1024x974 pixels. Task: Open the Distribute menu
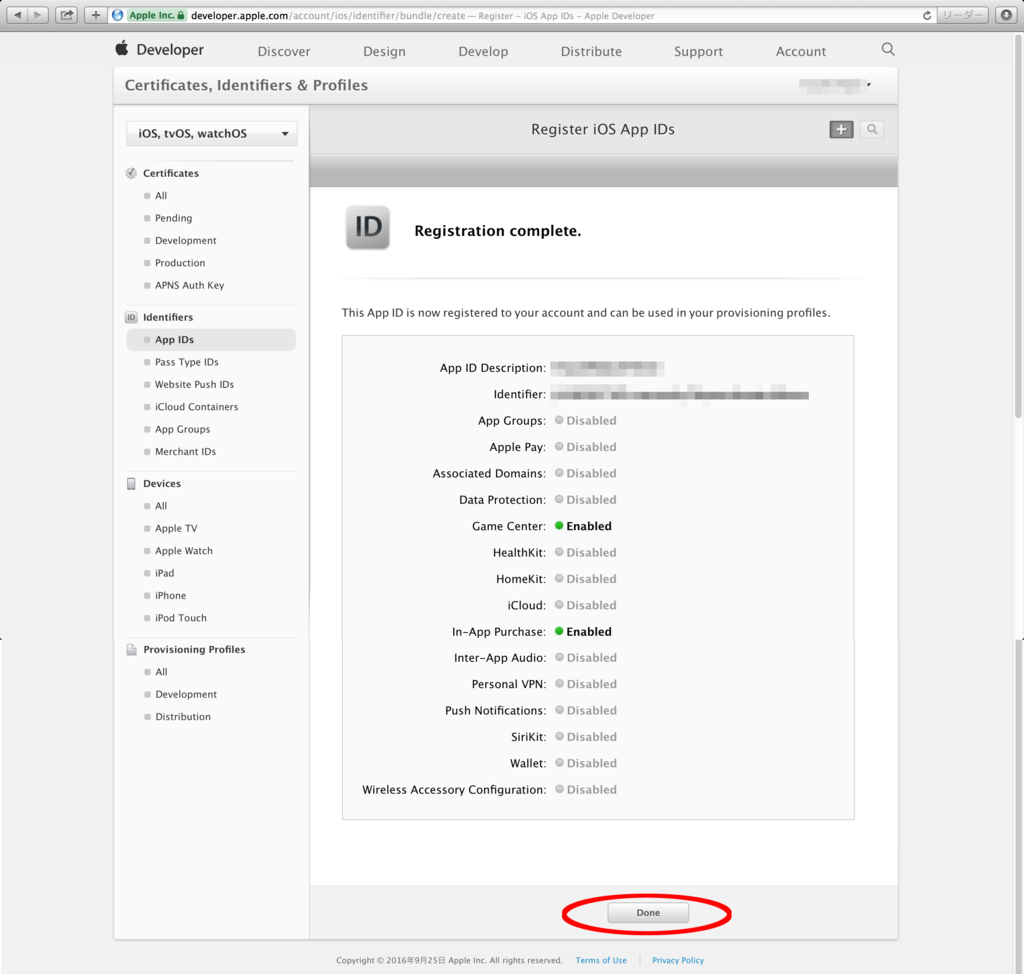[x=591, y=52]
